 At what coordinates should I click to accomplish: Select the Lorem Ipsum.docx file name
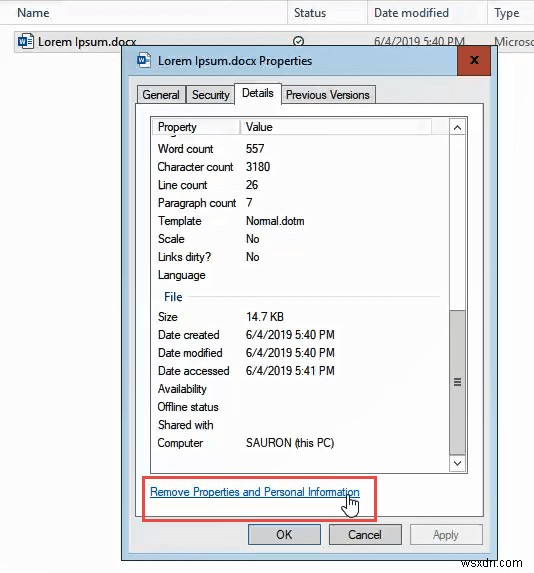pyautogui.click(x=87, y=42)
